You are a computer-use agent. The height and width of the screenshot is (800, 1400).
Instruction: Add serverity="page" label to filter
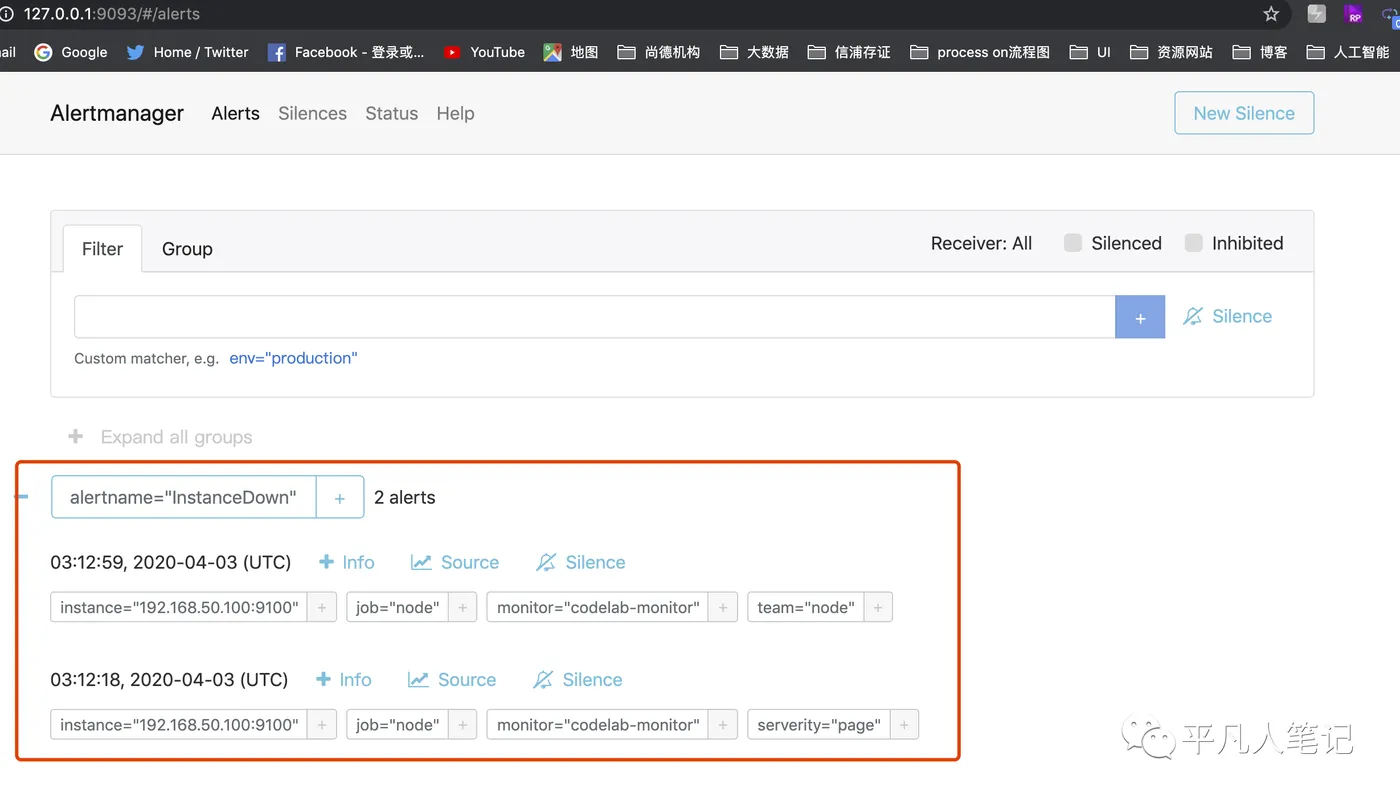[904, 724]
